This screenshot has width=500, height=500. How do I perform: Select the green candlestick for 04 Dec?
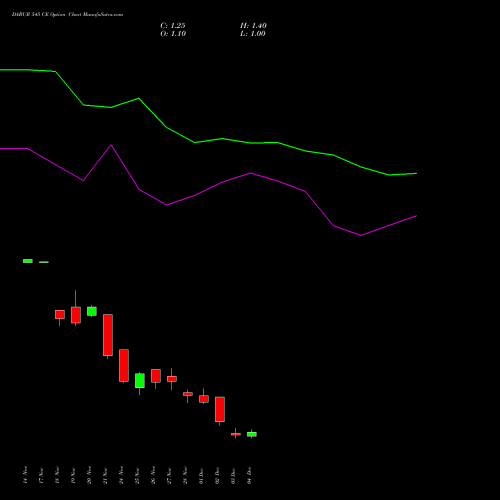(x=252, y=434)
